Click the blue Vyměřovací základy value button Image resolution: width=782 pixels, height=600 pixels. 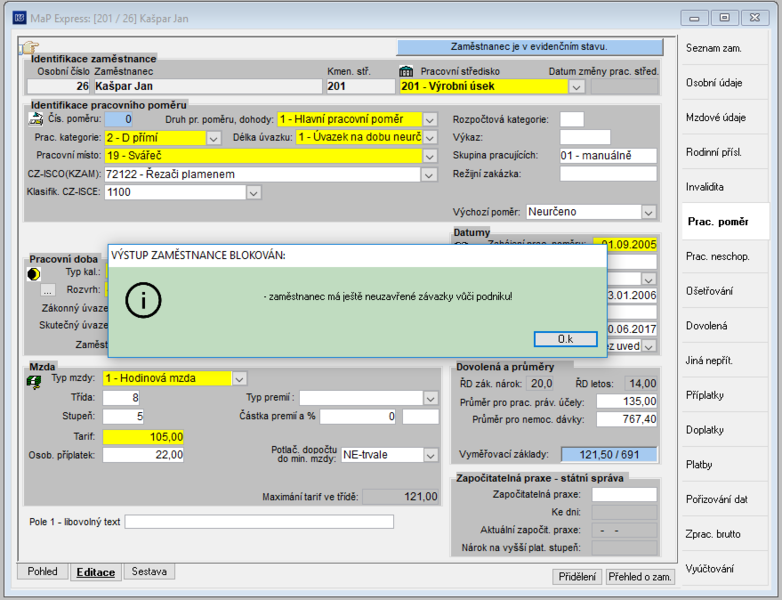tap(609, 454)
